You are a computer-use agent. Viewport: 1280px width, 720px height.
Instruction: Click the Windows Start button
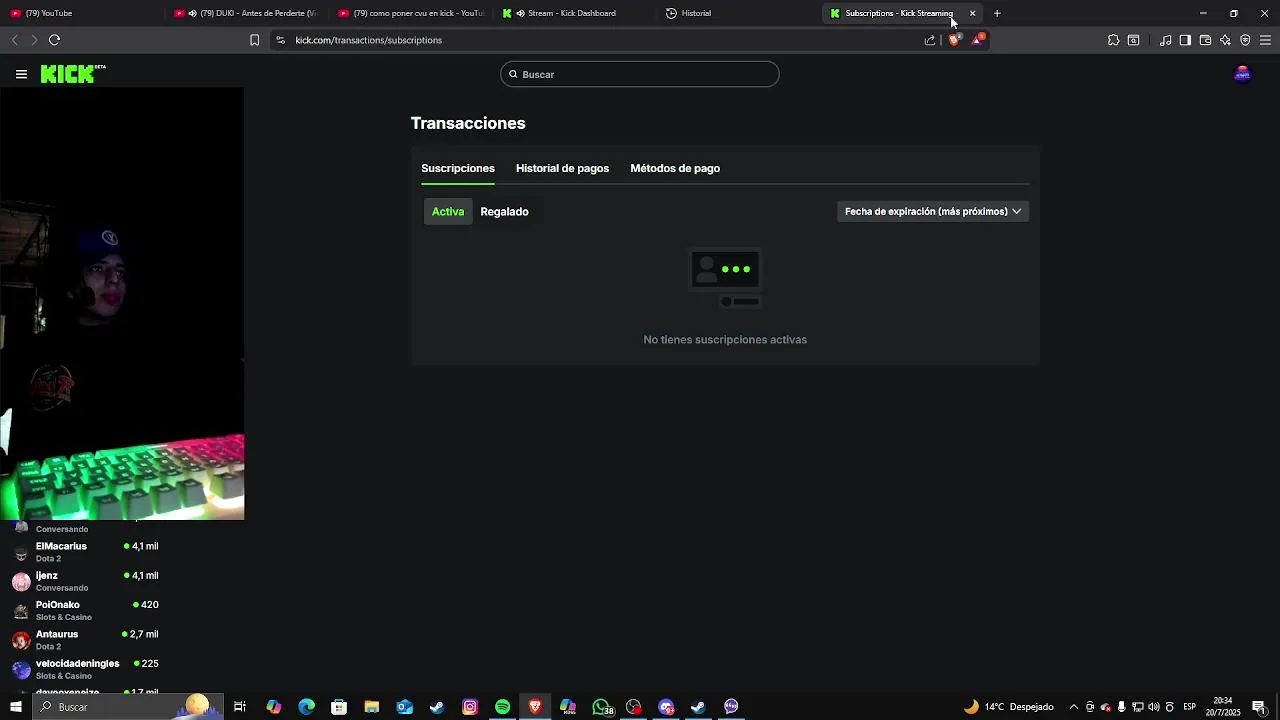[x=15, y=707]
